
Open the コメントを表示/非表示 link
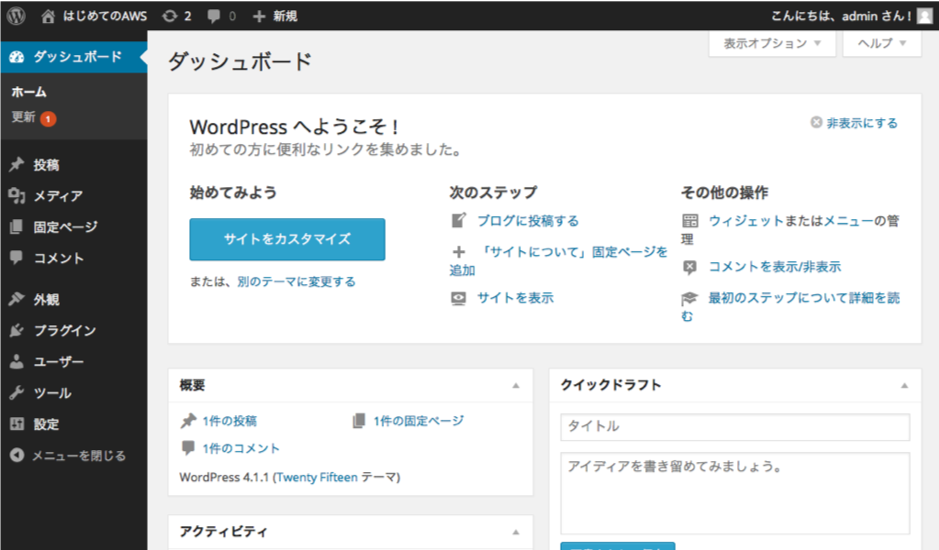point(775,267)
